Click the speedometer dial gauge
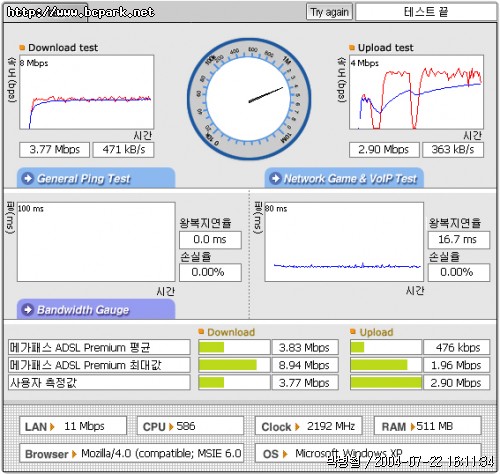 pos(249,99)
